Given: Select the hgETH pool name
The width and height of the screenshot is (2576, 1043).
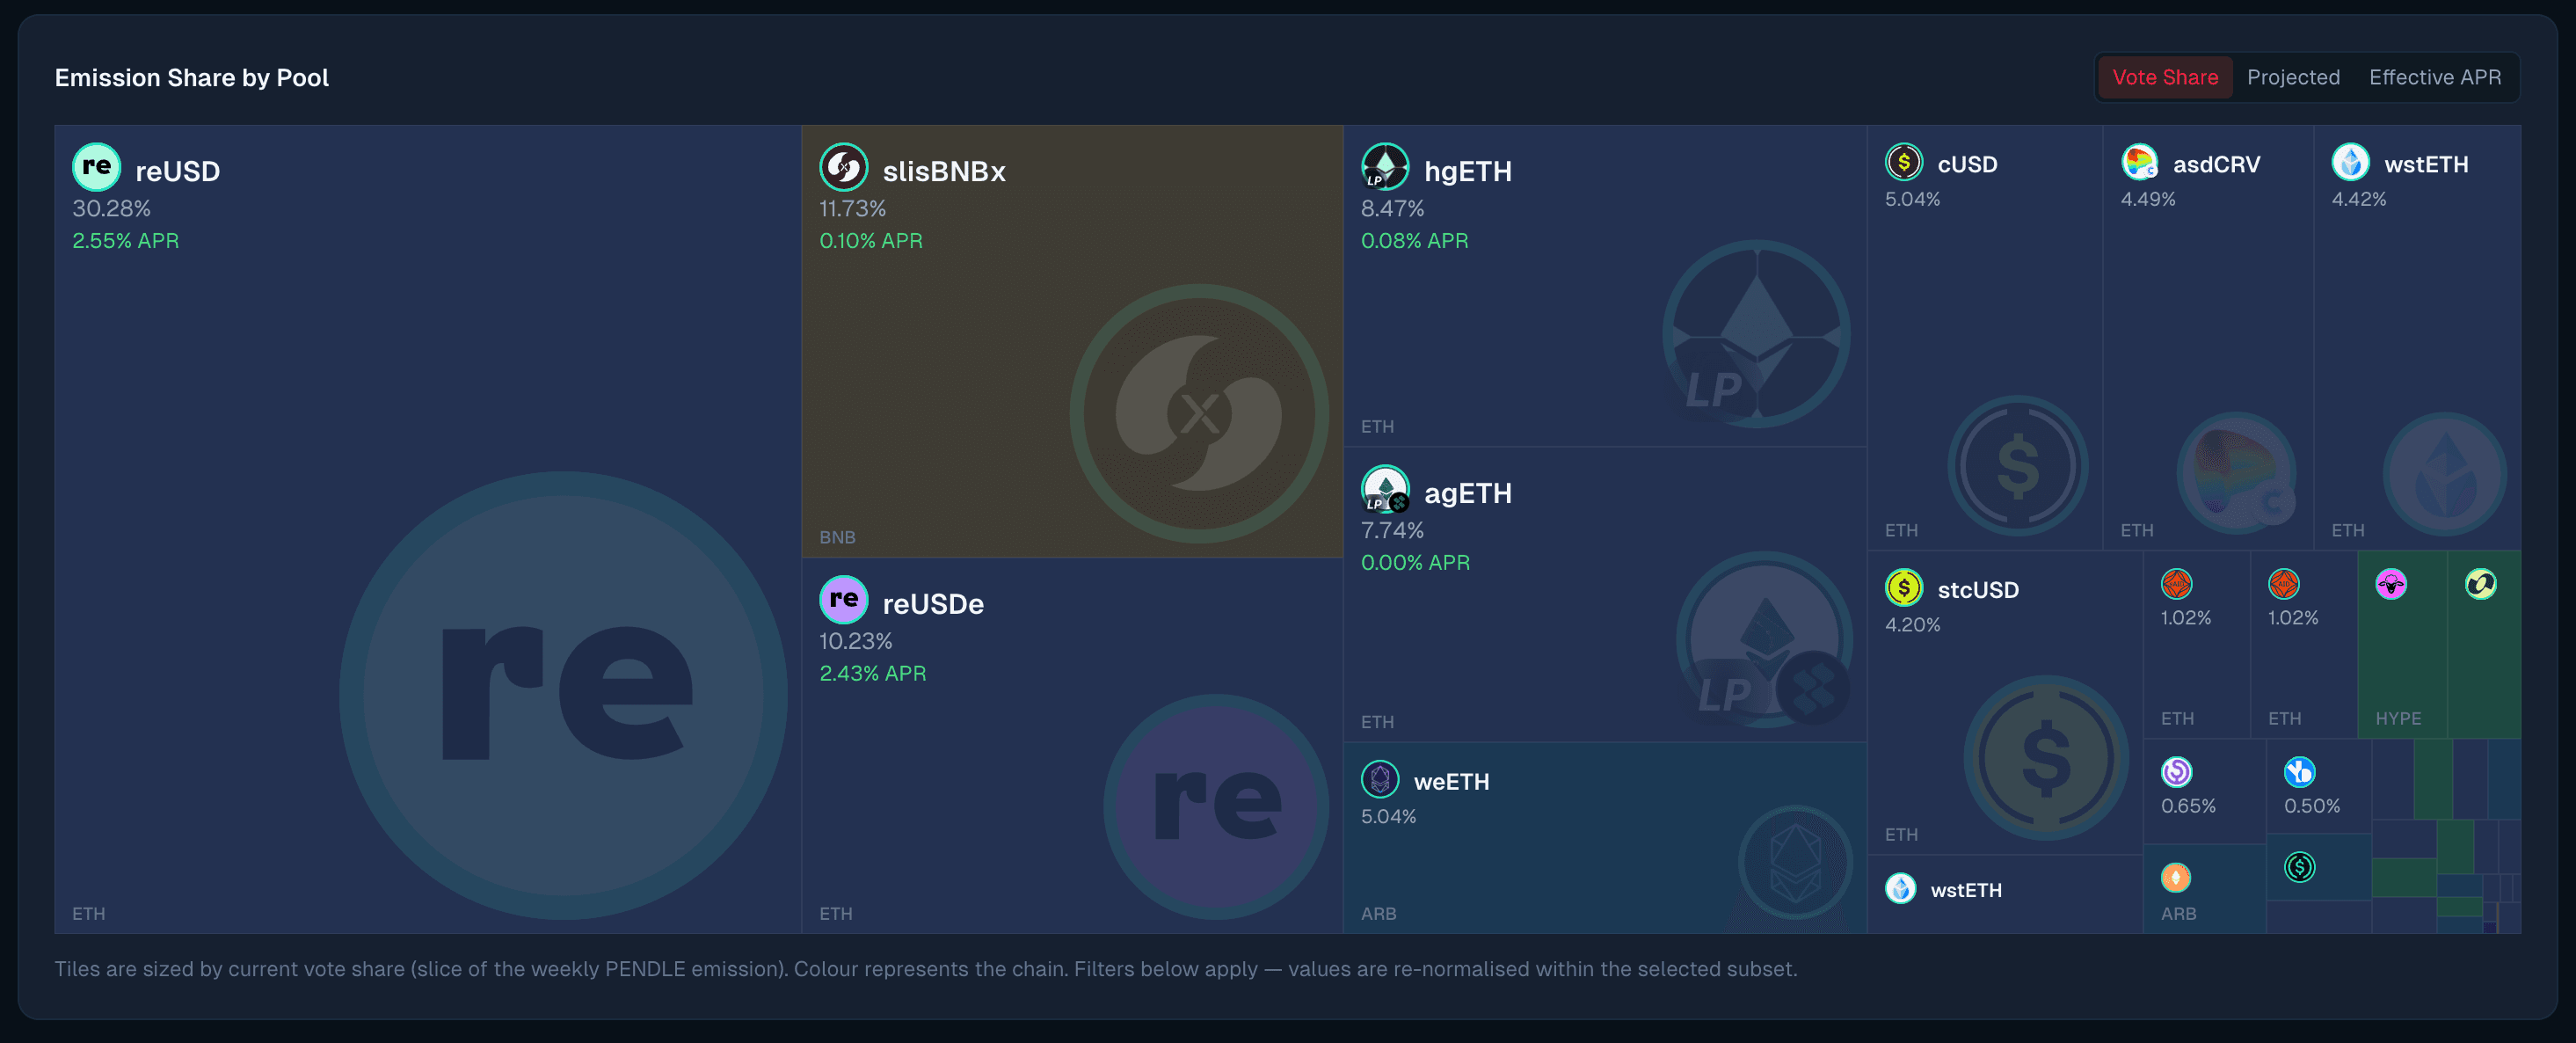Looking at the screenshot, I should [x=1468, y=171].
